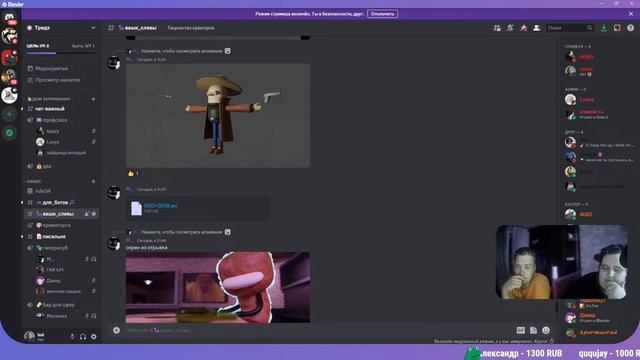Collapse the second channel category header
The width and height of the screenshot is (640, 360).
(33, 181)
